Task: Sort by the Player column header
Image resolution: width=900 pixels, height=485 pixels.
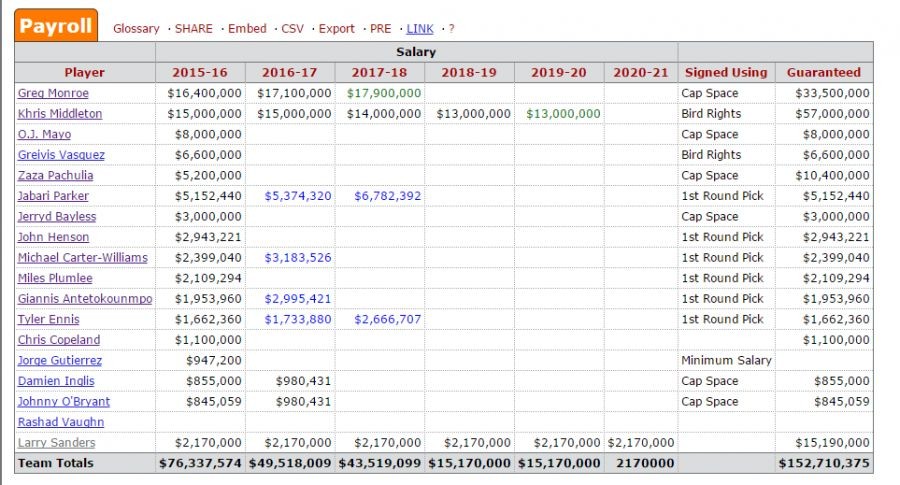Action: click(85, 72)
